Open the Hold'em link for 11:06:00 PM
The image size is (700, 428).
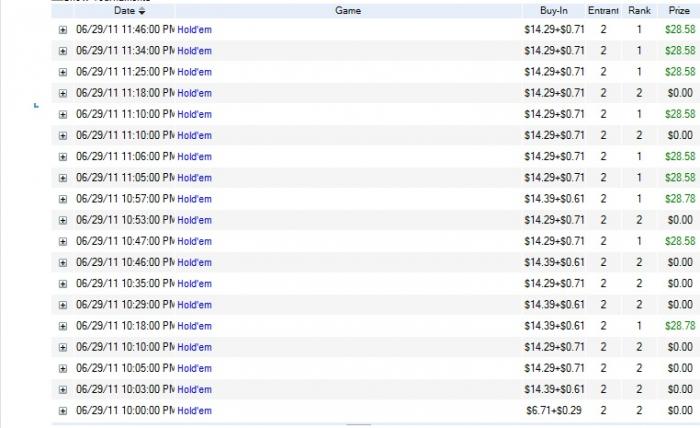click(194, 157)
